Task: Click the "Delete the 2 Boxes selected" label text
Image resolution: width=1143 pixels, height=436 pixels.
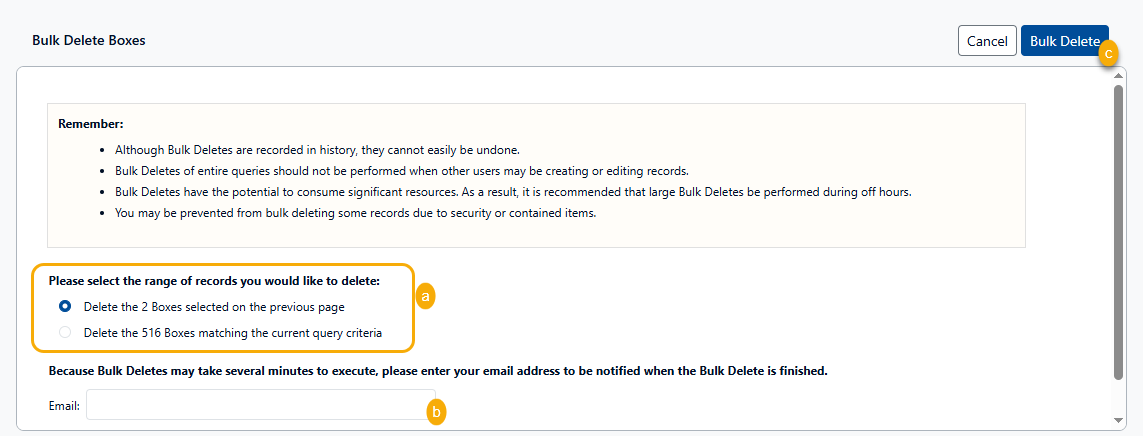Action: [x=214, y=307]
